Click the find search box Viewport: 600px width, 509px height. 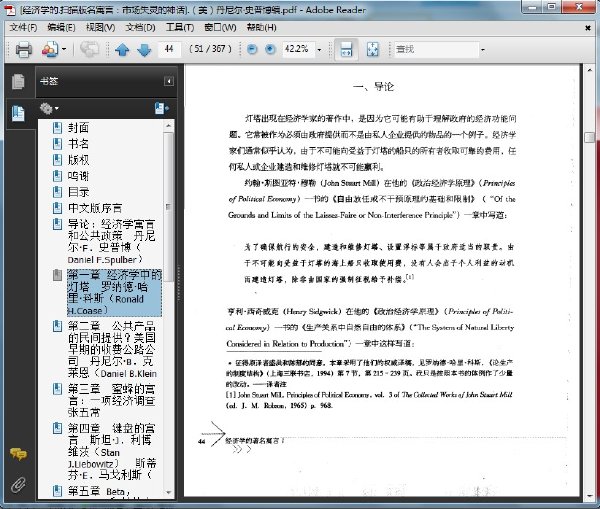pyautogui.click(x=437, y=49)
